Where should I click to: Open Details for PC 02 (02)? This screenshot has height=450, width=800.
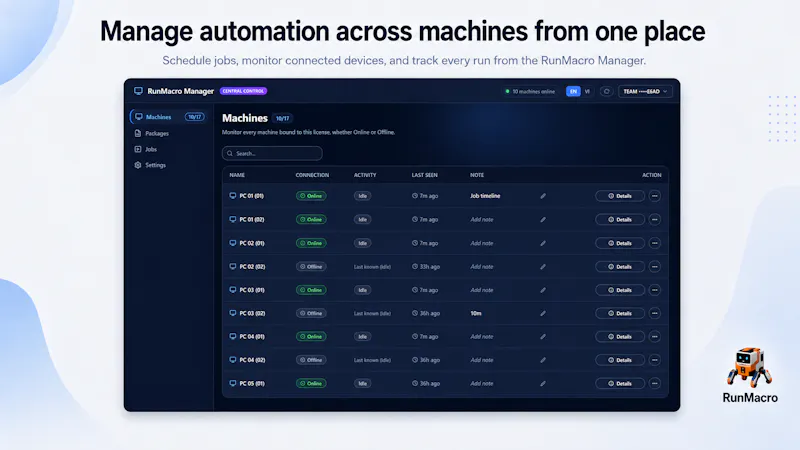pyautogui.click(x=619, y=267)
